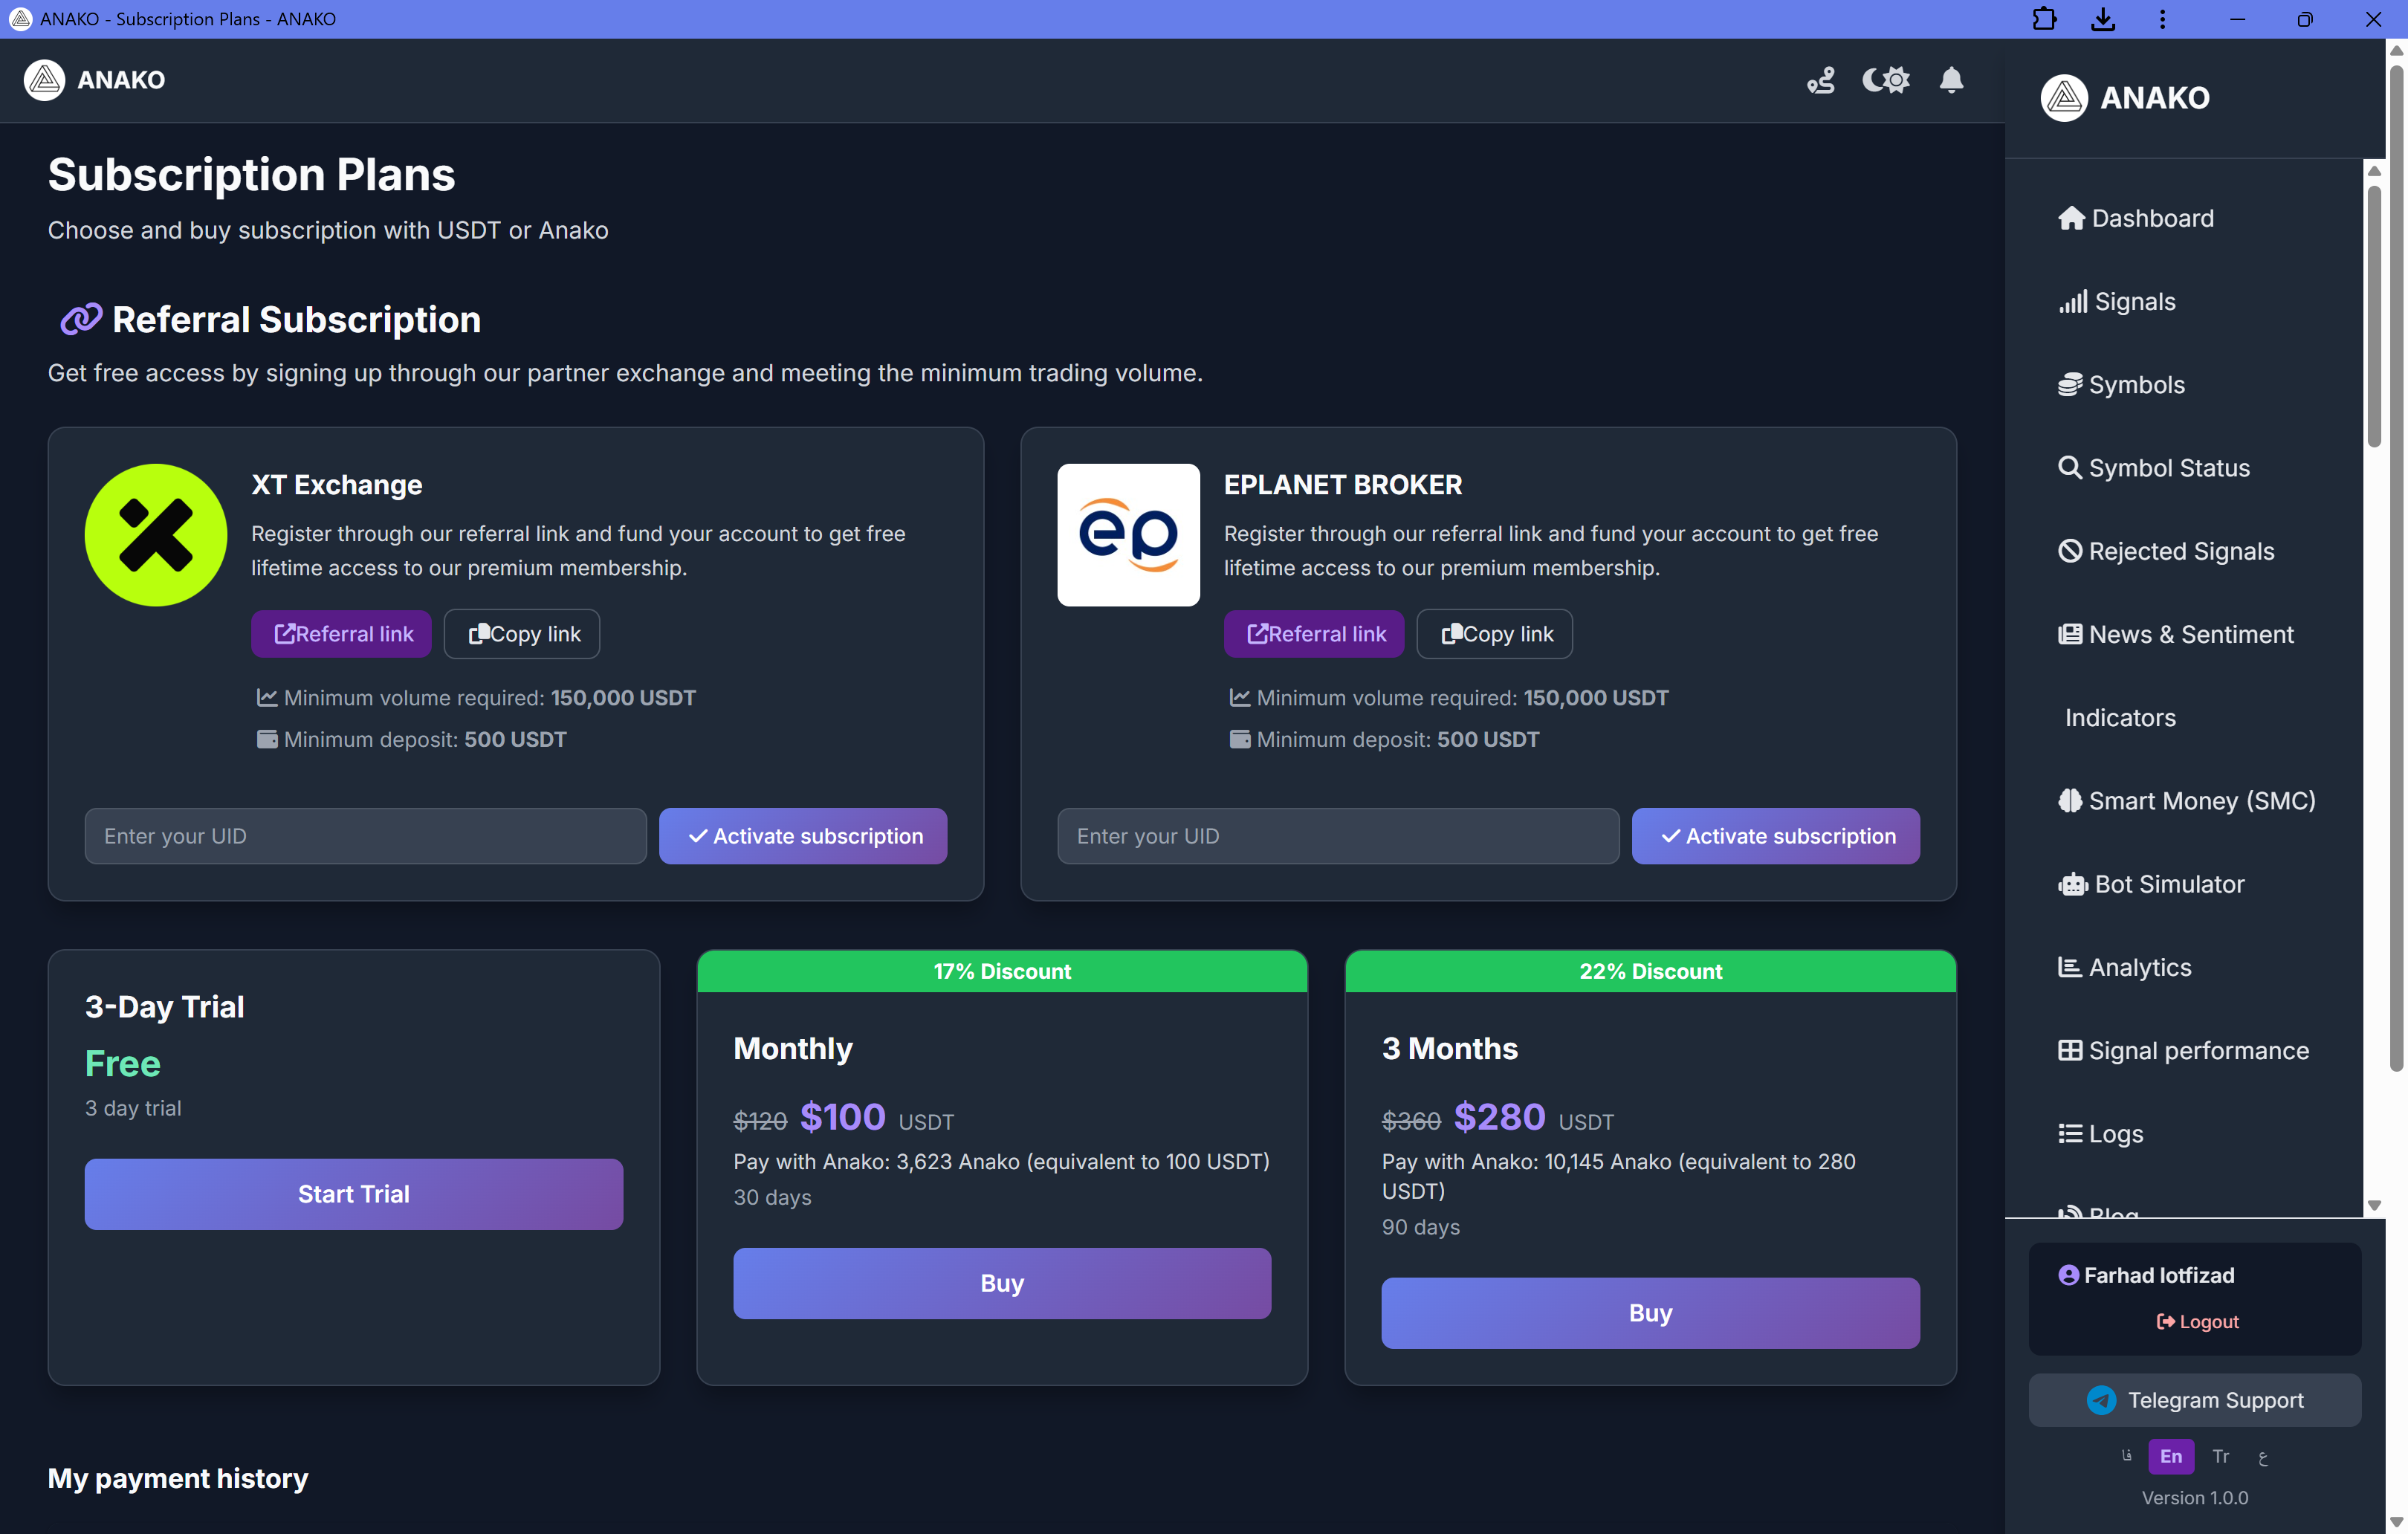The image size is (2408, 1534).
Task: Click the $280 3 Months price
Action: [x=1499, y=1116]
